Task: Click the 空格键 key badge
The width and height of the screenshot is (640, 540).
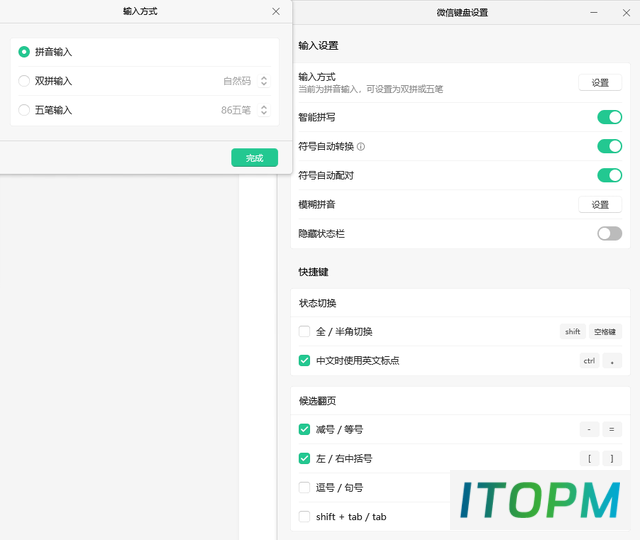Action: click(605, 331)
